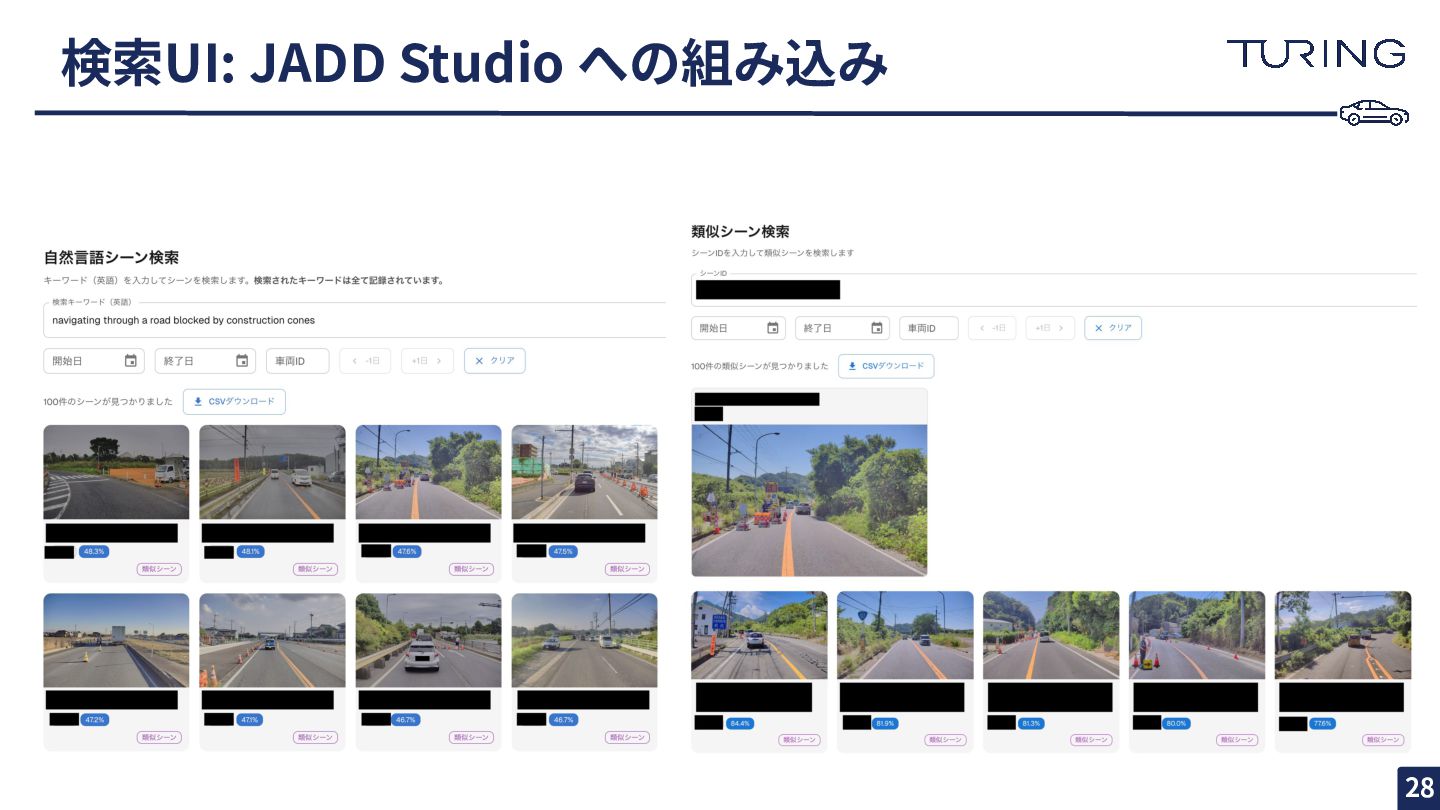Image resolution: width=1440 pixels, height=810 pixels.
Task: Open the large query scene image in 類似シーン検索
Action: click(x=809, y=500)
